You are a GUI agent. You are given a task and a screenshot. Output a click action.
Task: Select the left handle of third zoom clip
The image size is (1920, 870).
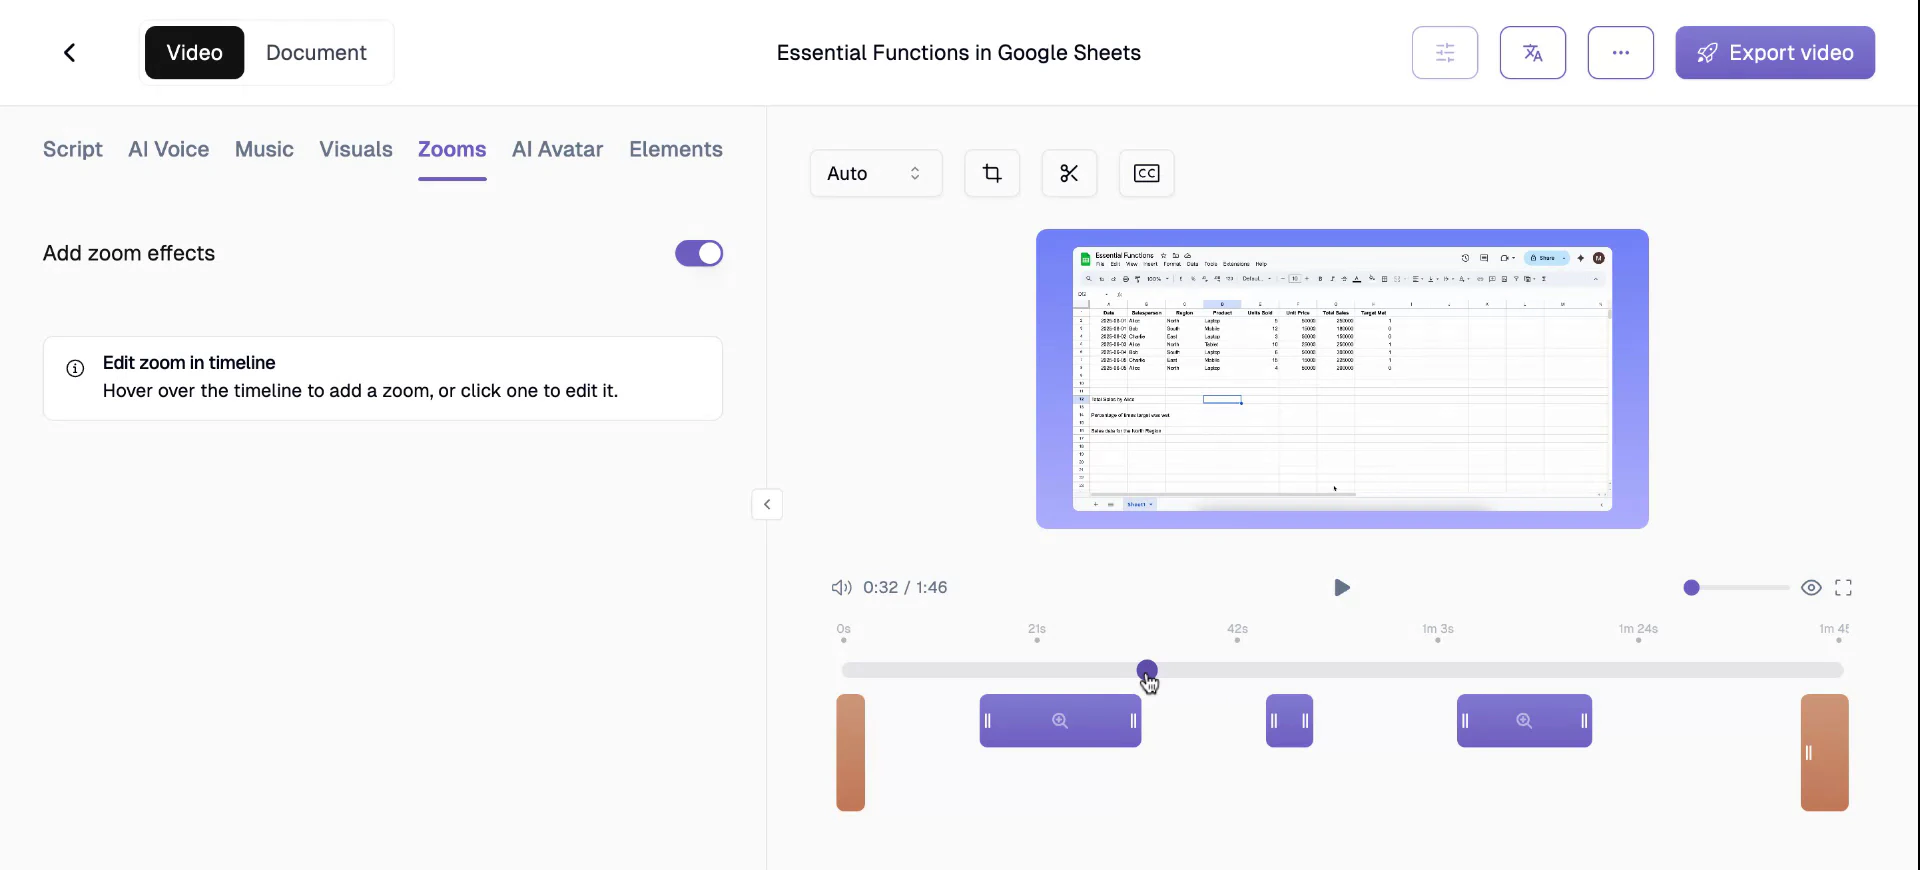[x=1465, y=721]
